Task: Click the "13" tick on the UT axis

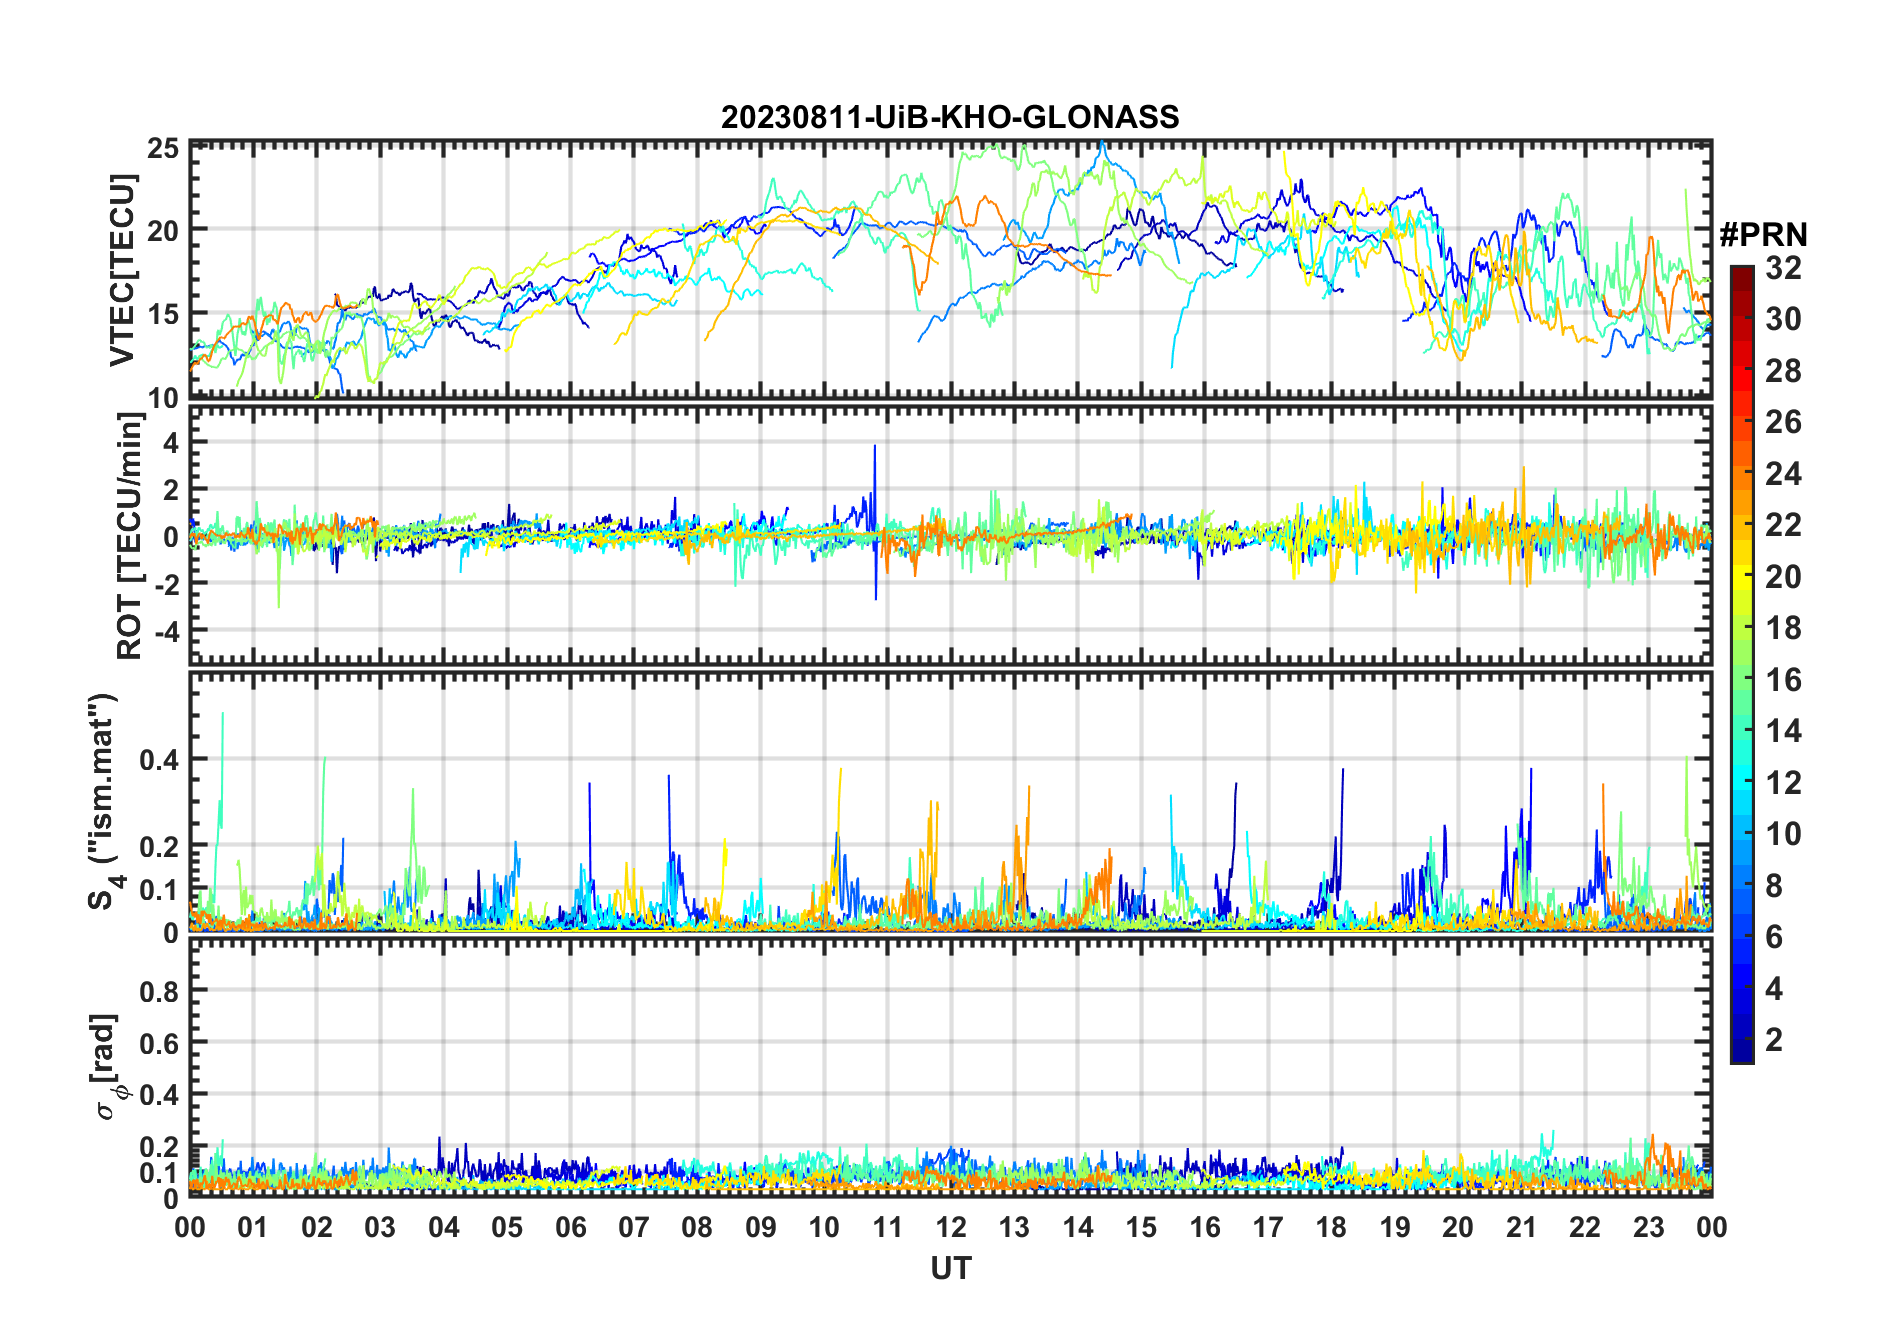Action: tap(1014, 1227)
